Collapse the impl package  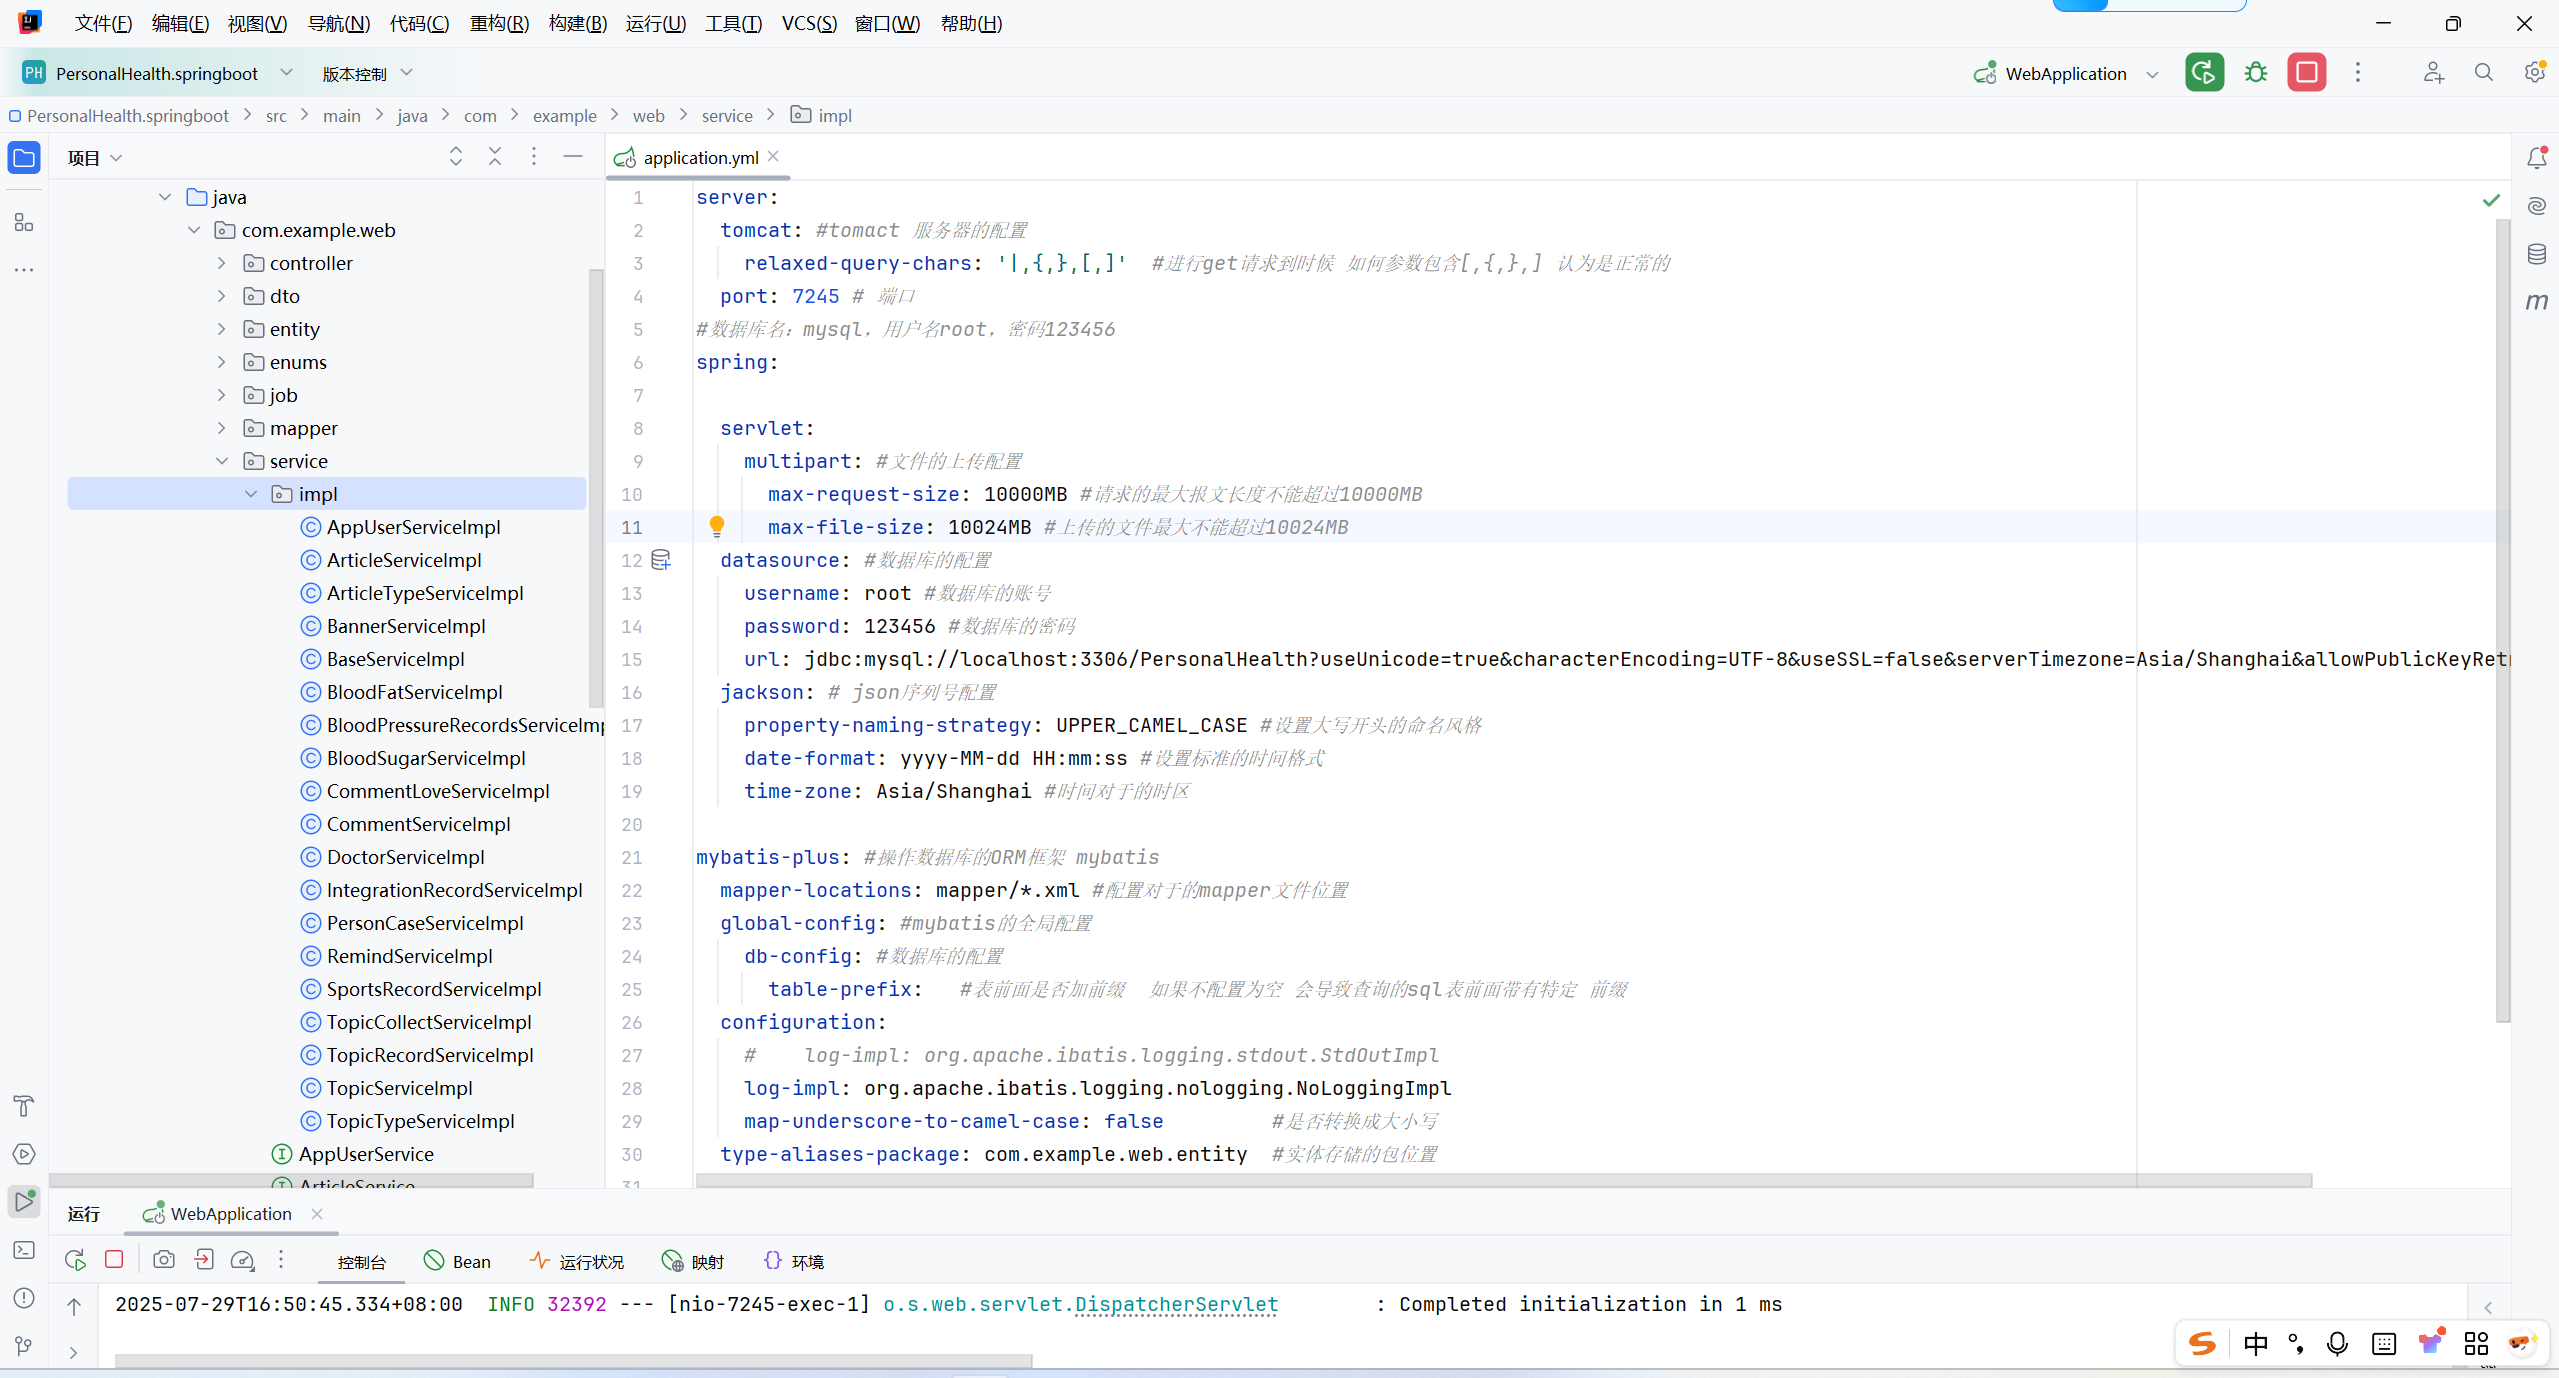point(251,494)
